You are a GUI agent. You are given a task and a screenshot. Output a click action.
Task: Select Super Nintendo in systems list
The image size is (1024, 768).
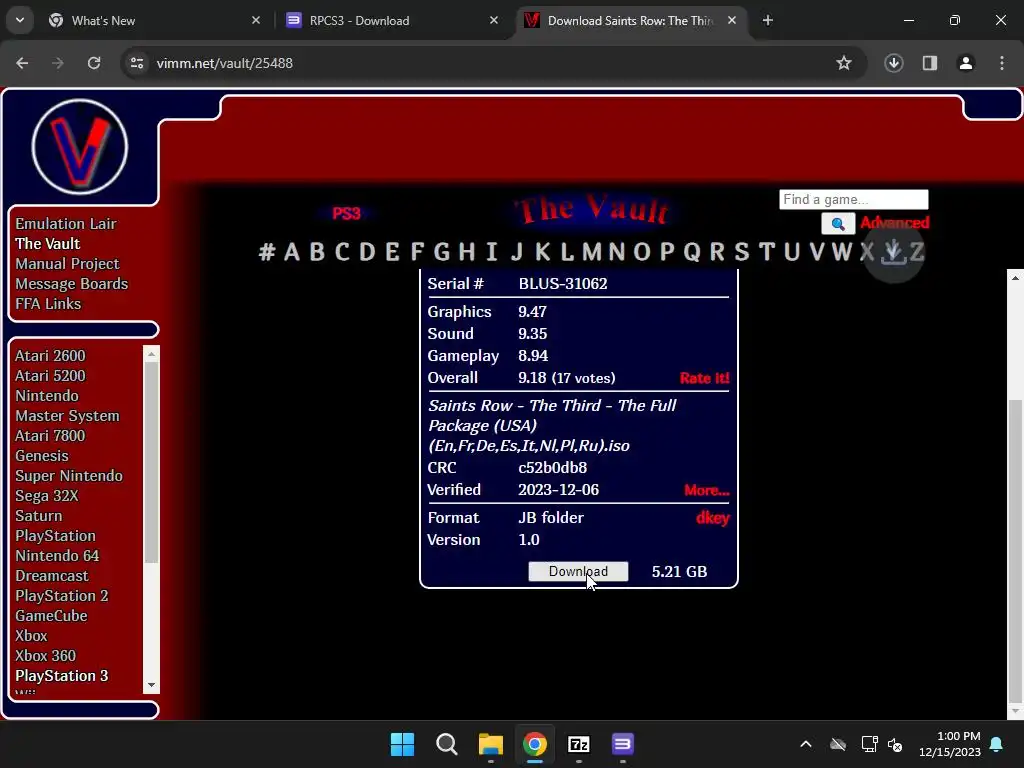click(69, 476)
